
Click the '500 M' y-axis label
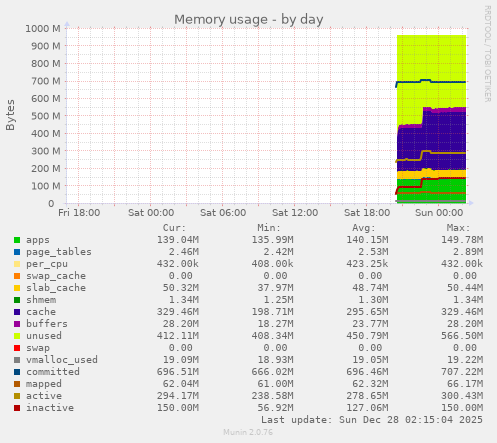(46, 116)
